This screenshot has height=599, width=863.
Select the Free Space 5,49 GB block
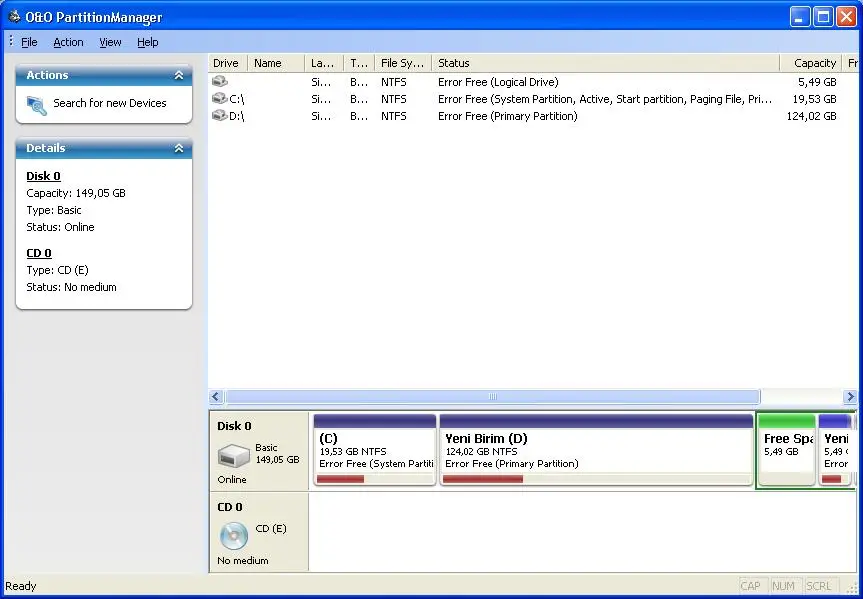click(786, 450)
